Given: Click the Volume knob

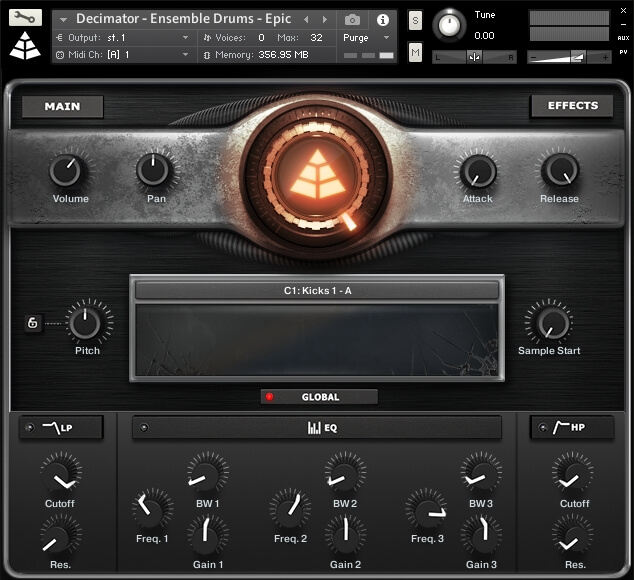Looking at the screenshot, I should pos(68,171).
